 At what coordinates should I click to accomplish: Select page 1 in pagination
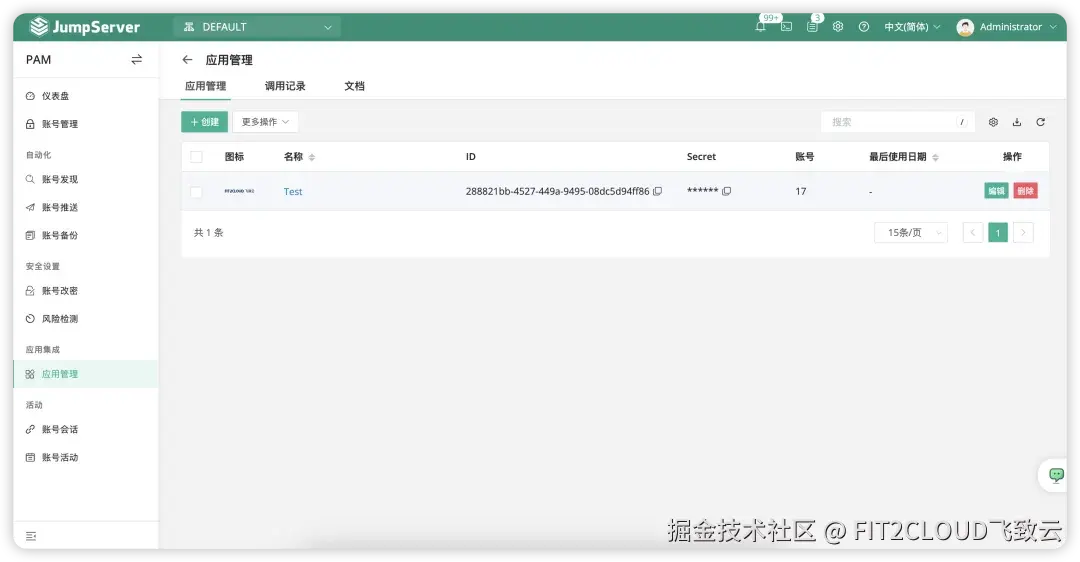(x=998, y=233)
